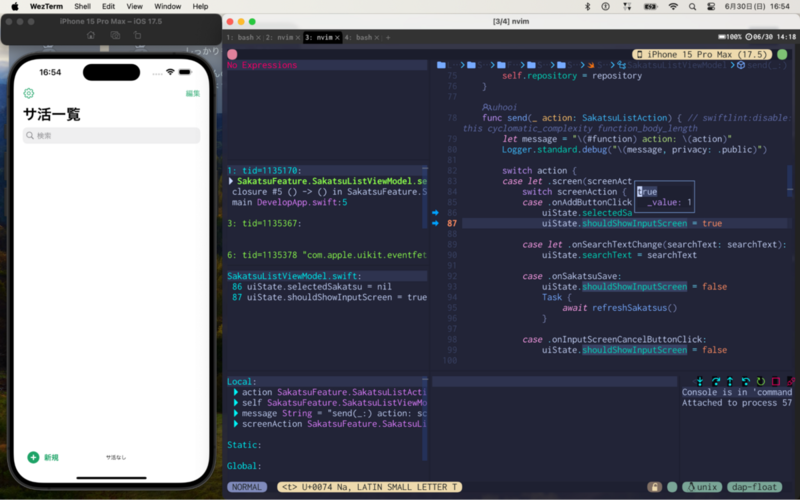Tap the 新規 button label

coord(51,458)
